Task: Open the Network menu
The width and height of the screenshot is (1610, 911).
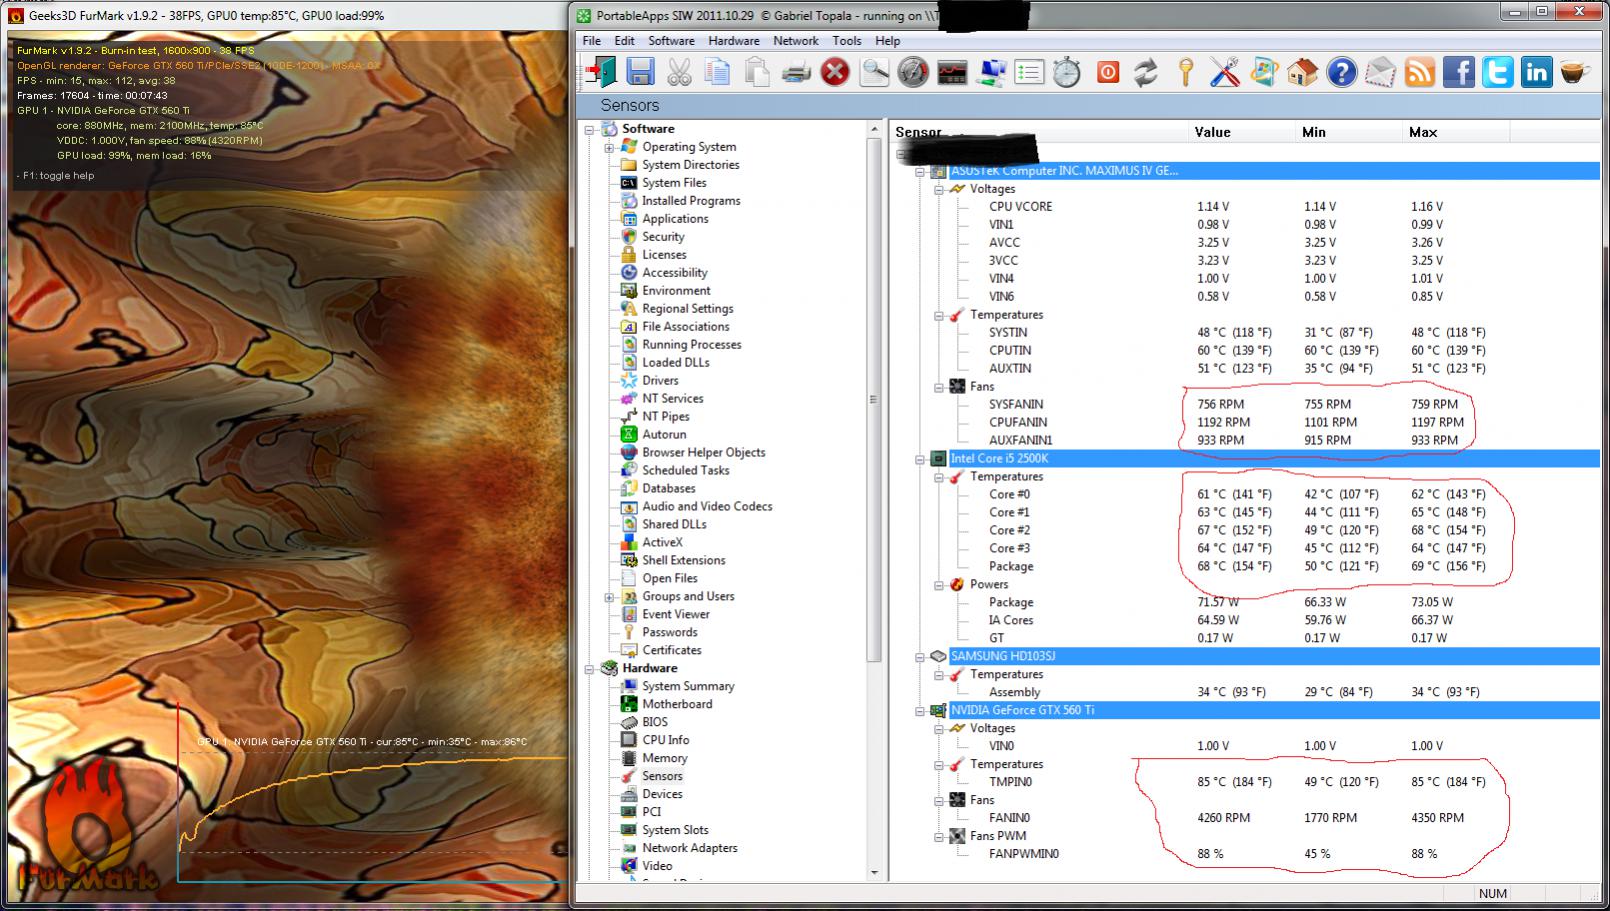Action: point(796,41)
